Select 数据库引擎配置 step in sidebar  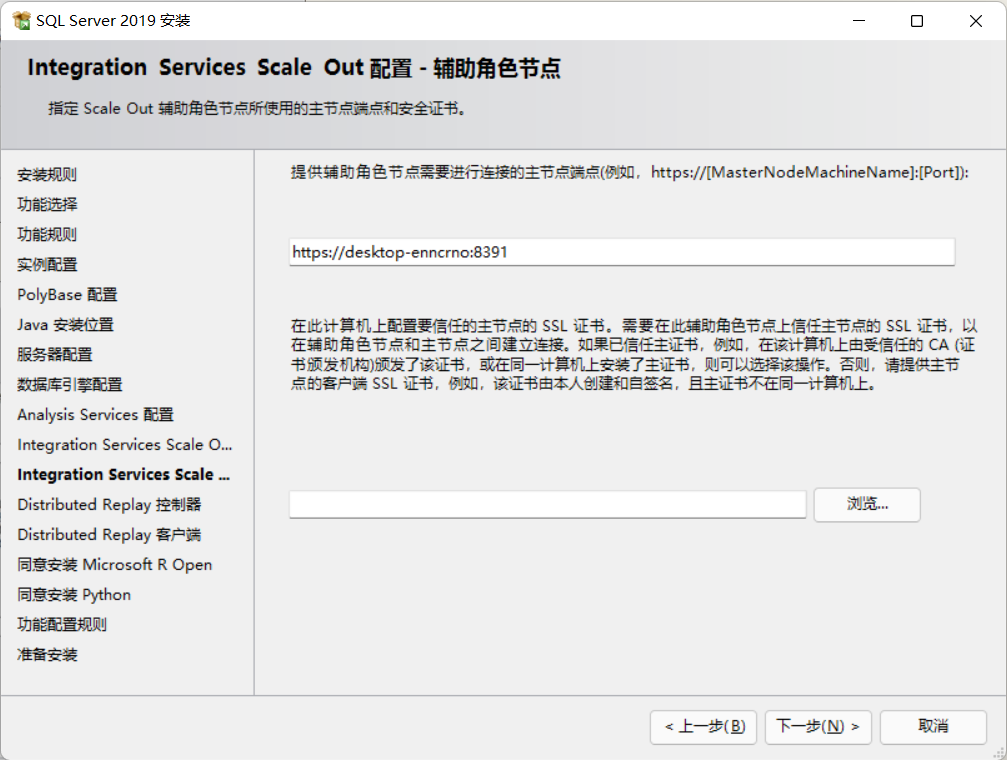tap(69, 384)
